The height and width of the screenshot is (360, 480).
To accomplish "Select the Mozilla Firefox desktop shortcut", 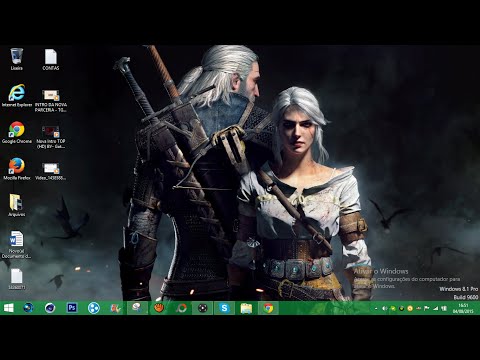I will point(17,169).
